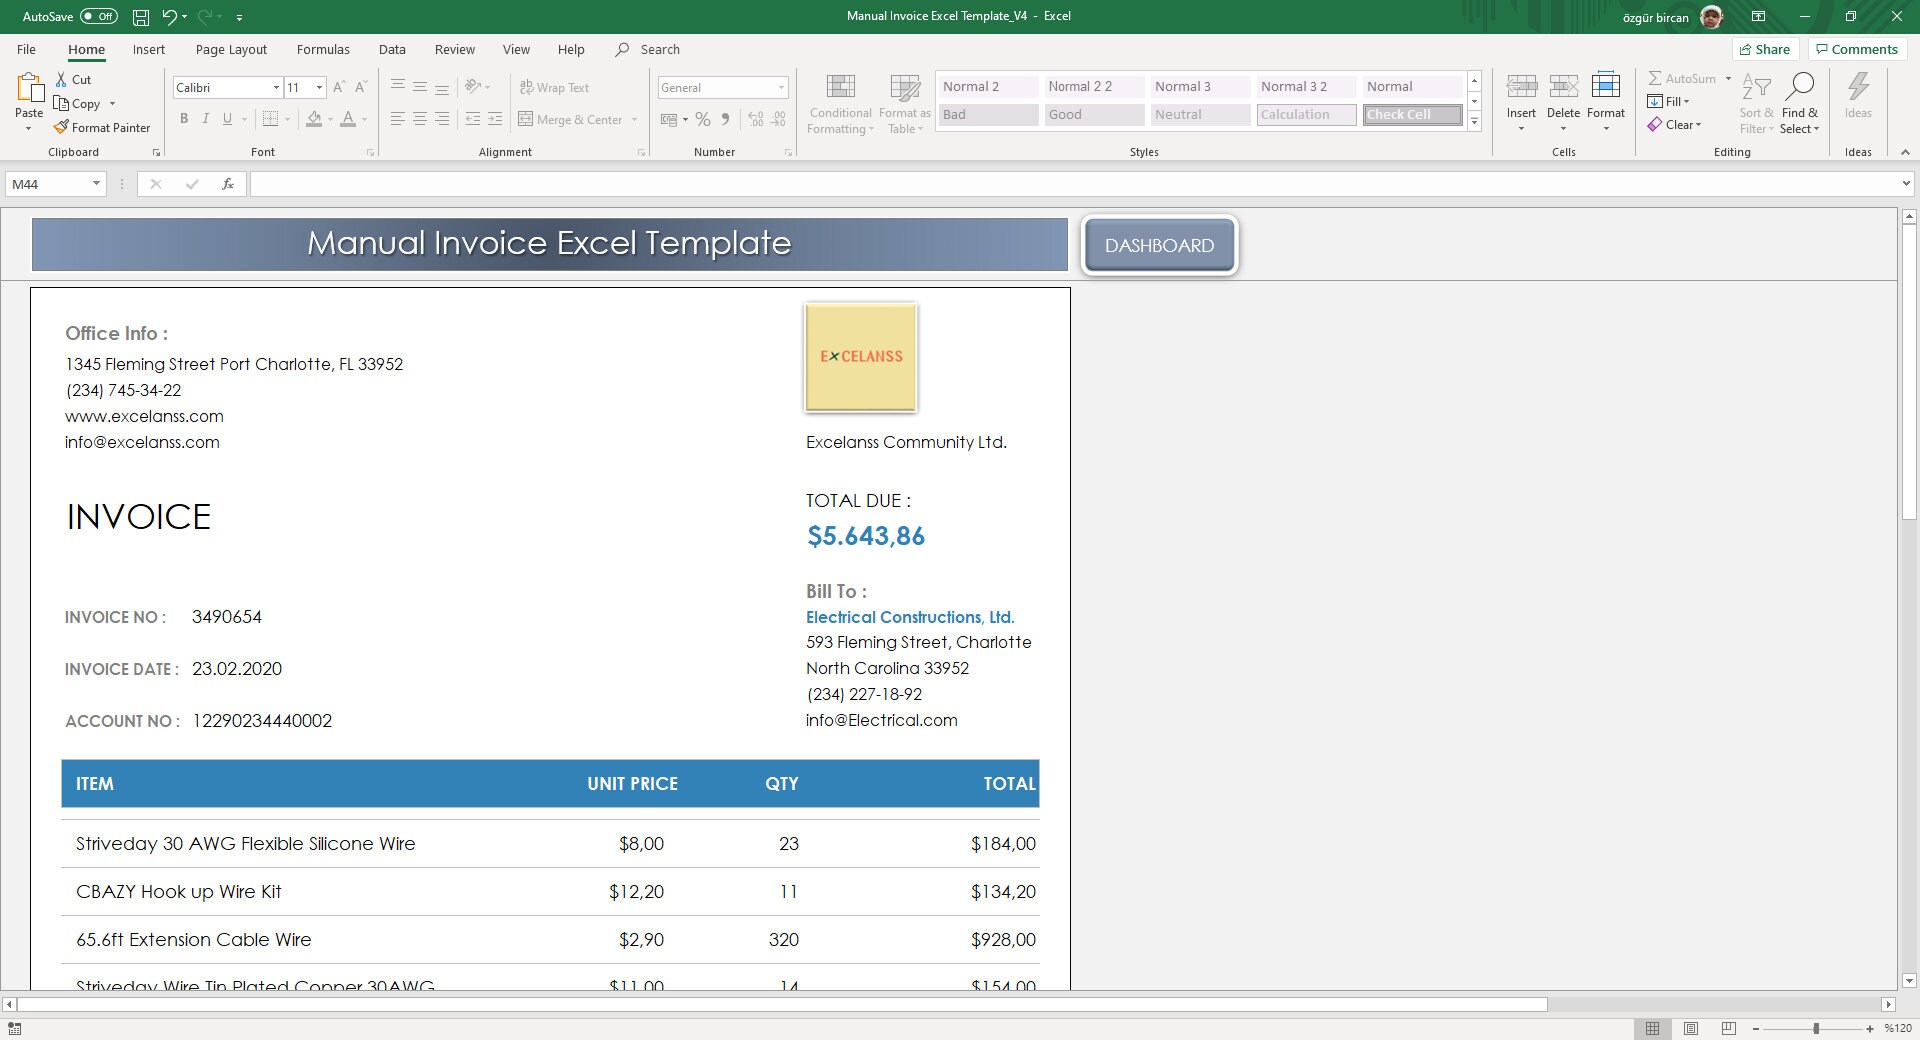The image size is (1920, 1040).
Task: Increase font size with large A icon
Action: (x=340, y=87)
